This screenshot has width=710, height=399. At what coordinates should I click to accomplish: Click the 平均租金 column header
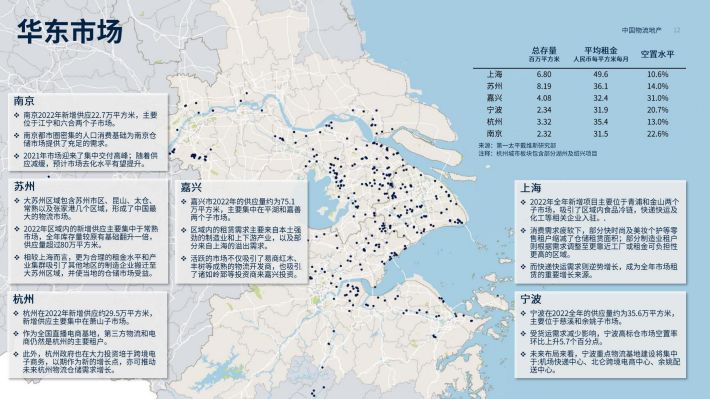point(601,50)
